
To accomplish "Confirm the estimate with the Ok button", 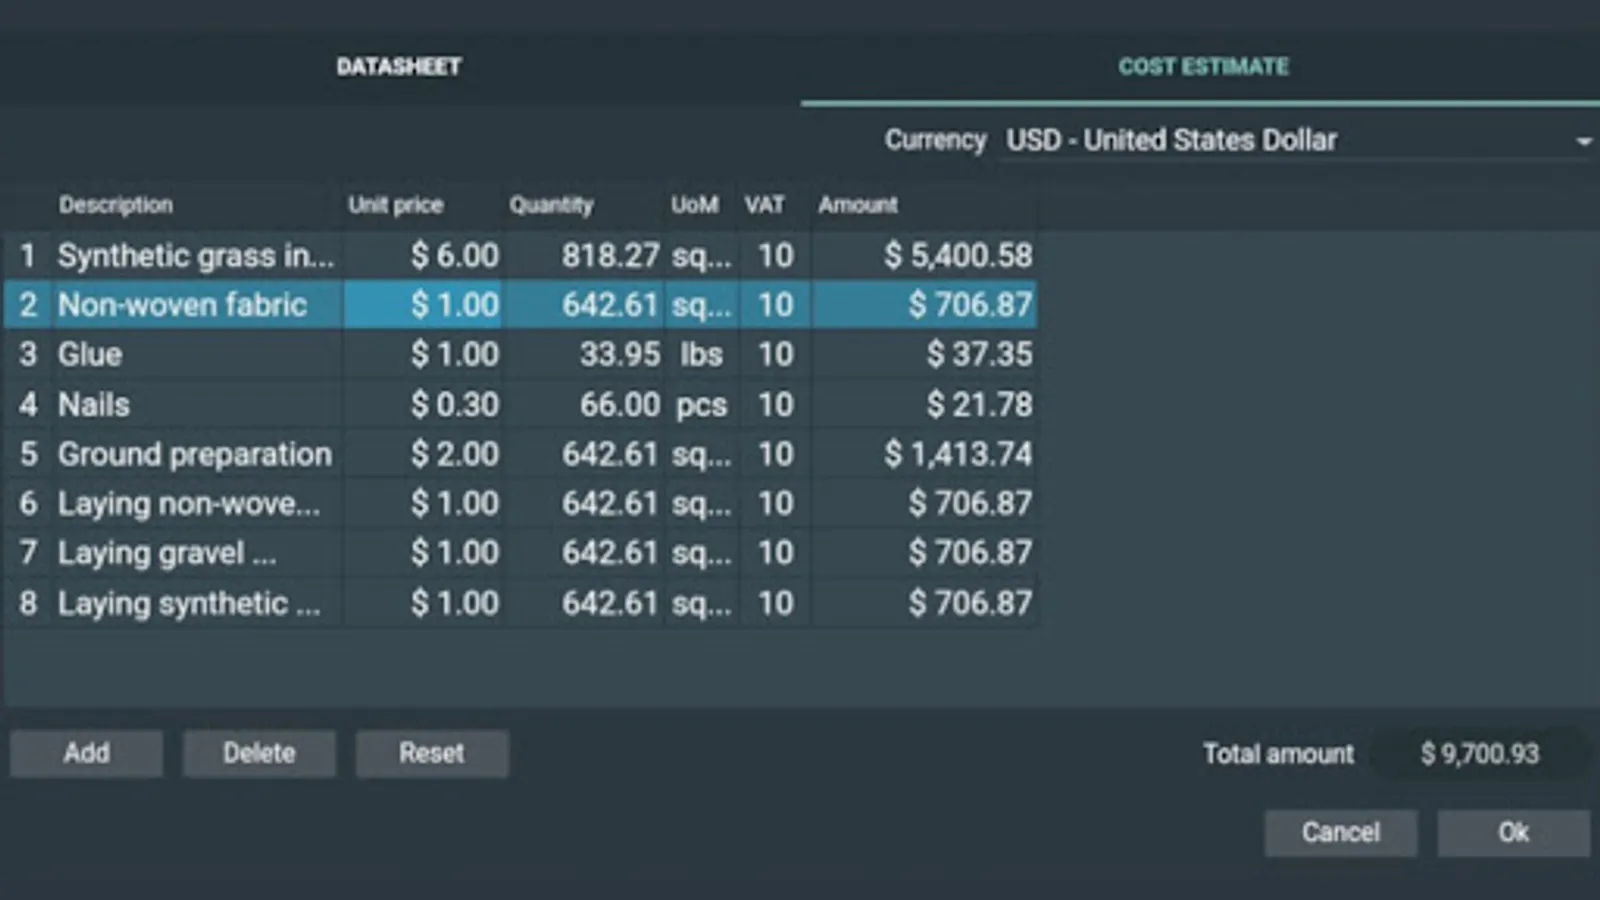I will (1514, 832).
